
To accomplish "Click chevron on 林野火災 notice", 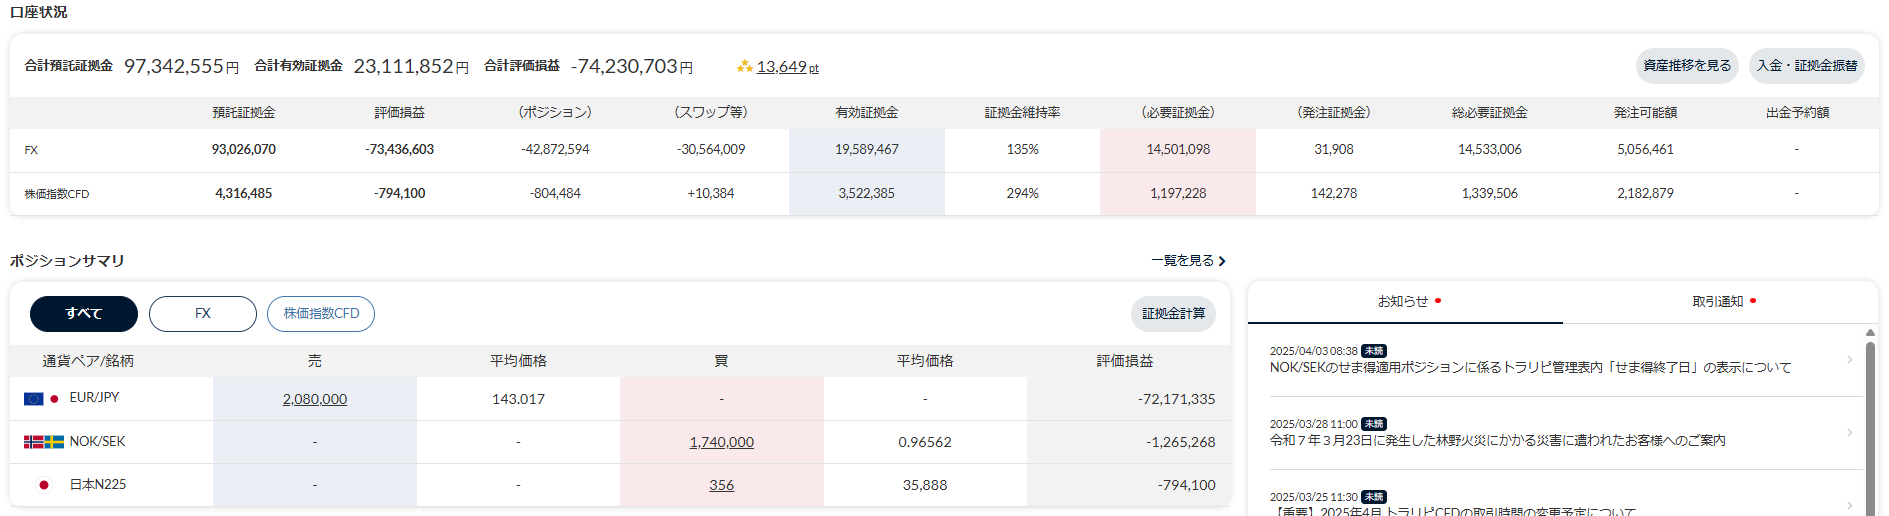I will [x=1849, y=433].
